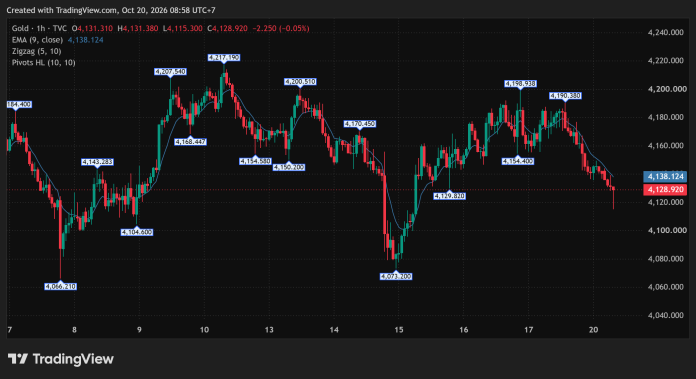Click the pivot high label 4,198.938

521,83
